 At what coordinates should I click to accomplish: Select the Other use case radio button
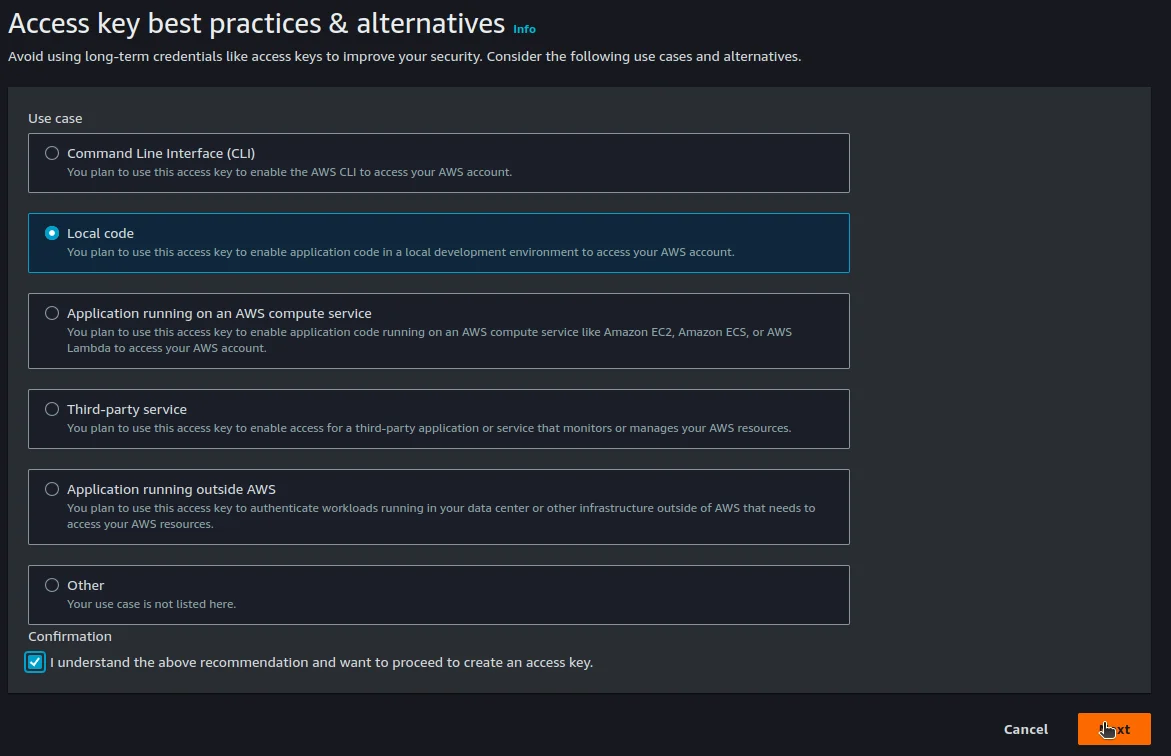(52, 585)
